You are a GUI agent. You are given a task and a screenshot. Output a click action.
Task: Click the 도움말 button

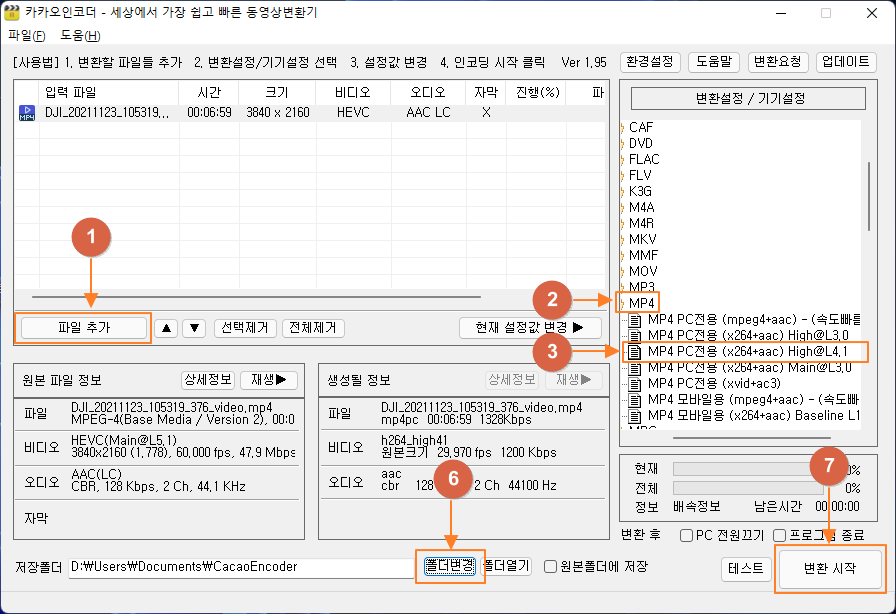click(714, 62)
